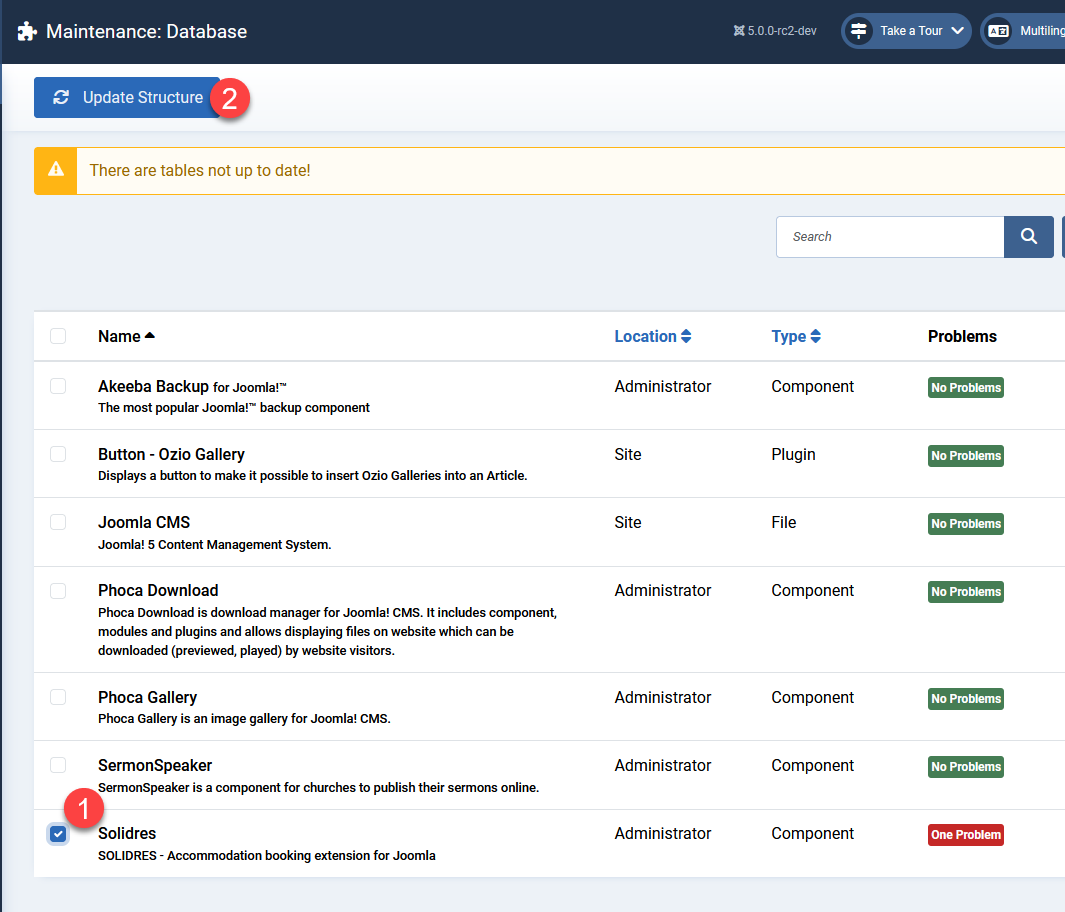
Task: Check the Akeeba Backup row checkbox
Action: 57,386
